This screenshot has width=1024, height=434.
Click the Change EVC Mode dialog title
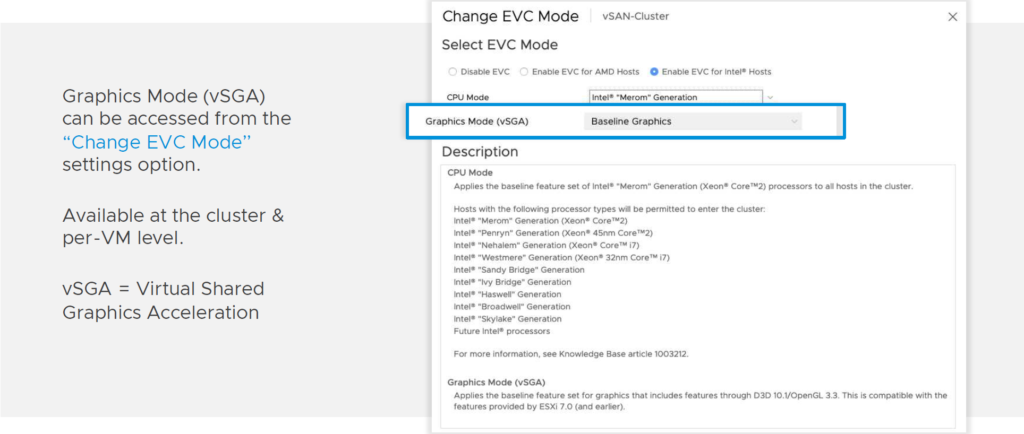[511, 16]
